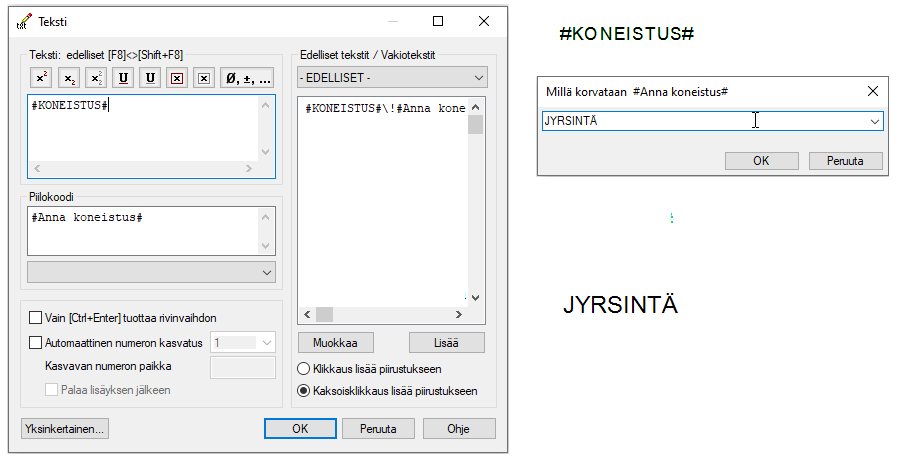Apply the red underline format
Screen dimensions: 898x461
click(123, 78)
